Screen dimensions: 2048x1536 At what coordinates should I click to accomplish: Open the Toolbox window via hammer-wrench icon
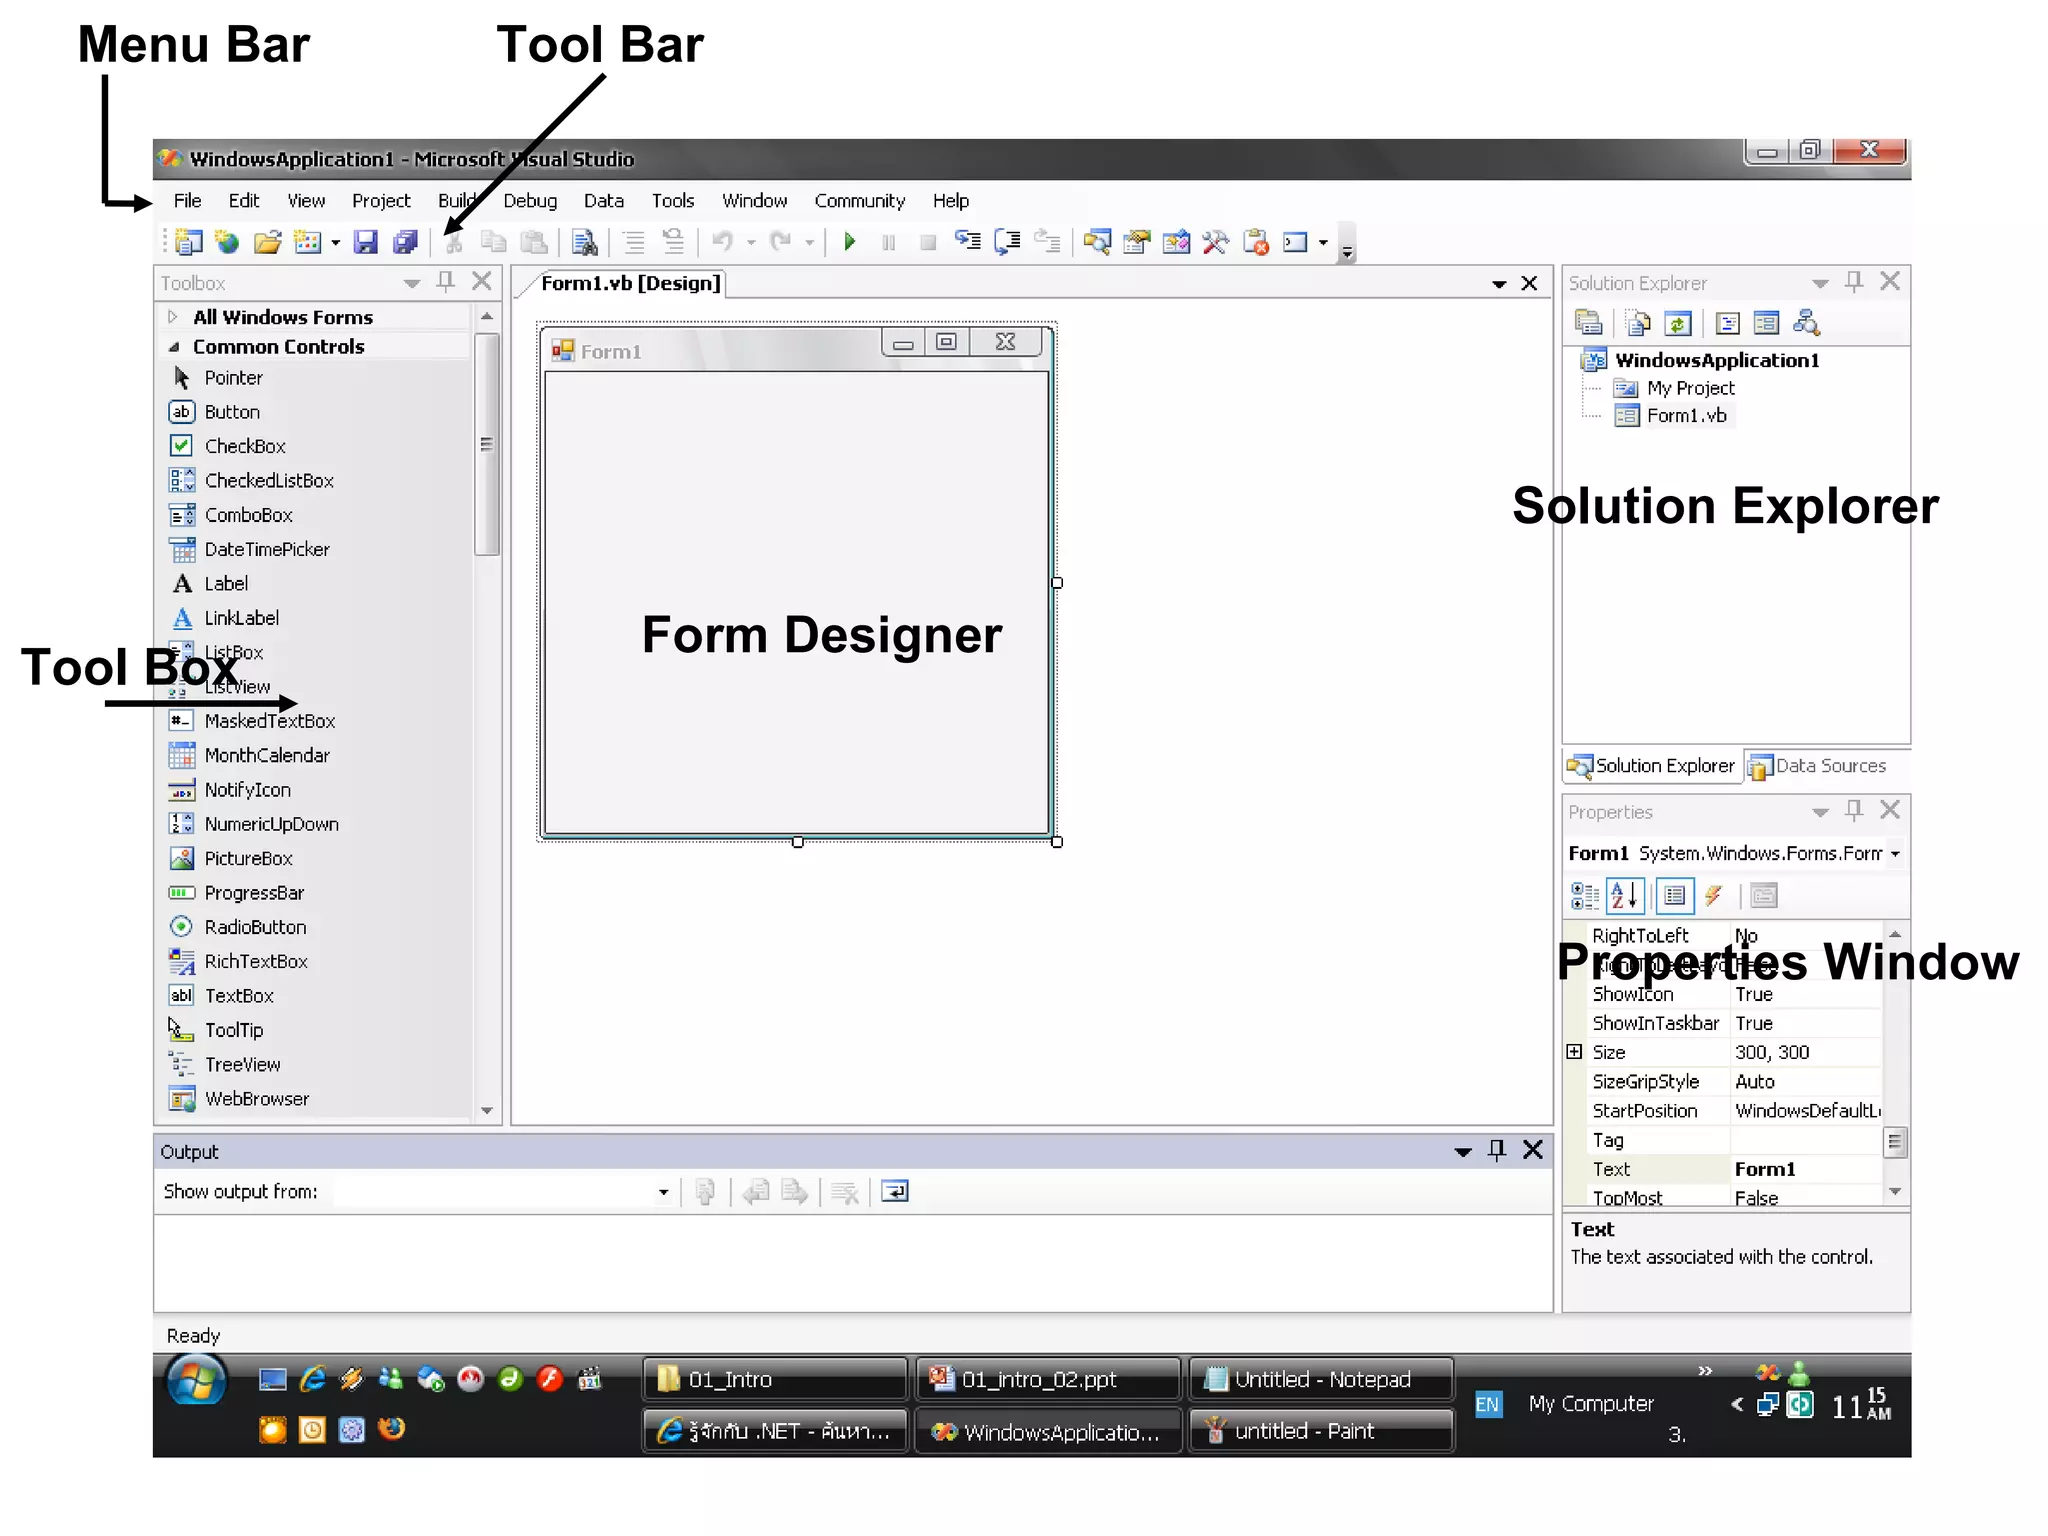(1216, 242)
